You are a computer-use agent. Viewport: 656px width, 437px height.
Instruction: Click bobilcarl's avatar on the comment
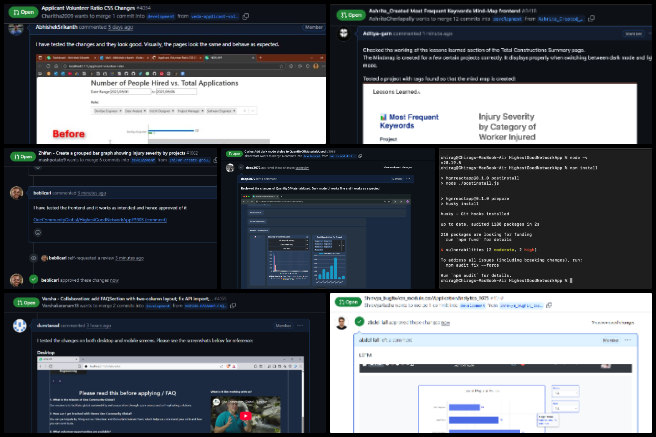pos(17,192)
